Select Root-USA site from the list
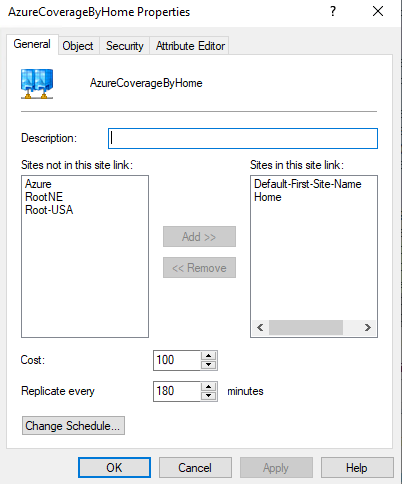 point(49,210)
